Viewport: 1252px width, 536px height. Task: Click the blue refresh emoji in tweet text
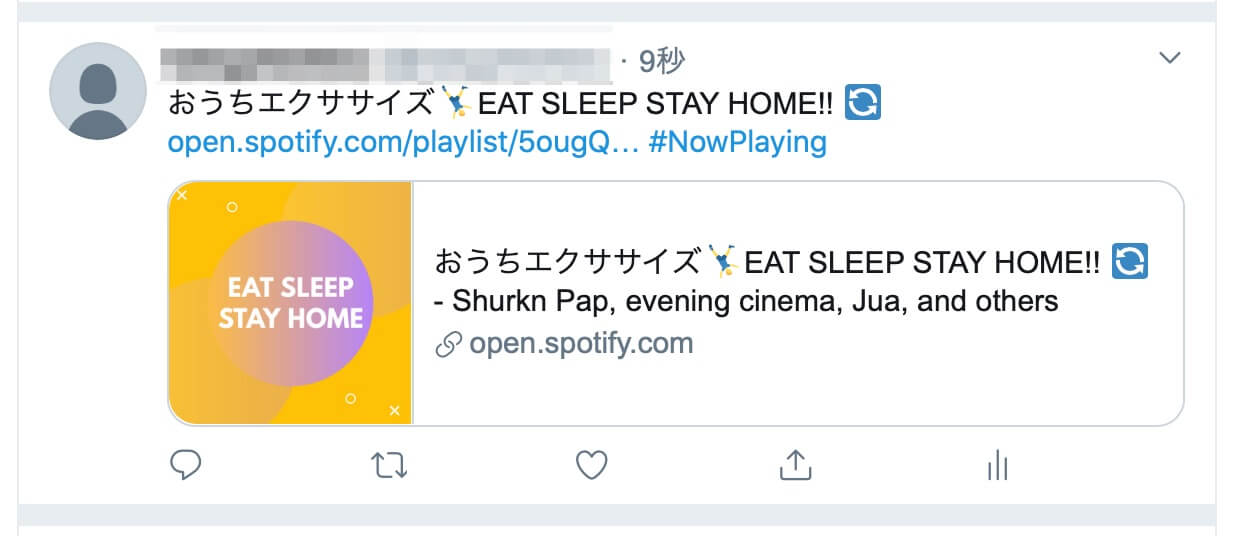pos(863,103)
